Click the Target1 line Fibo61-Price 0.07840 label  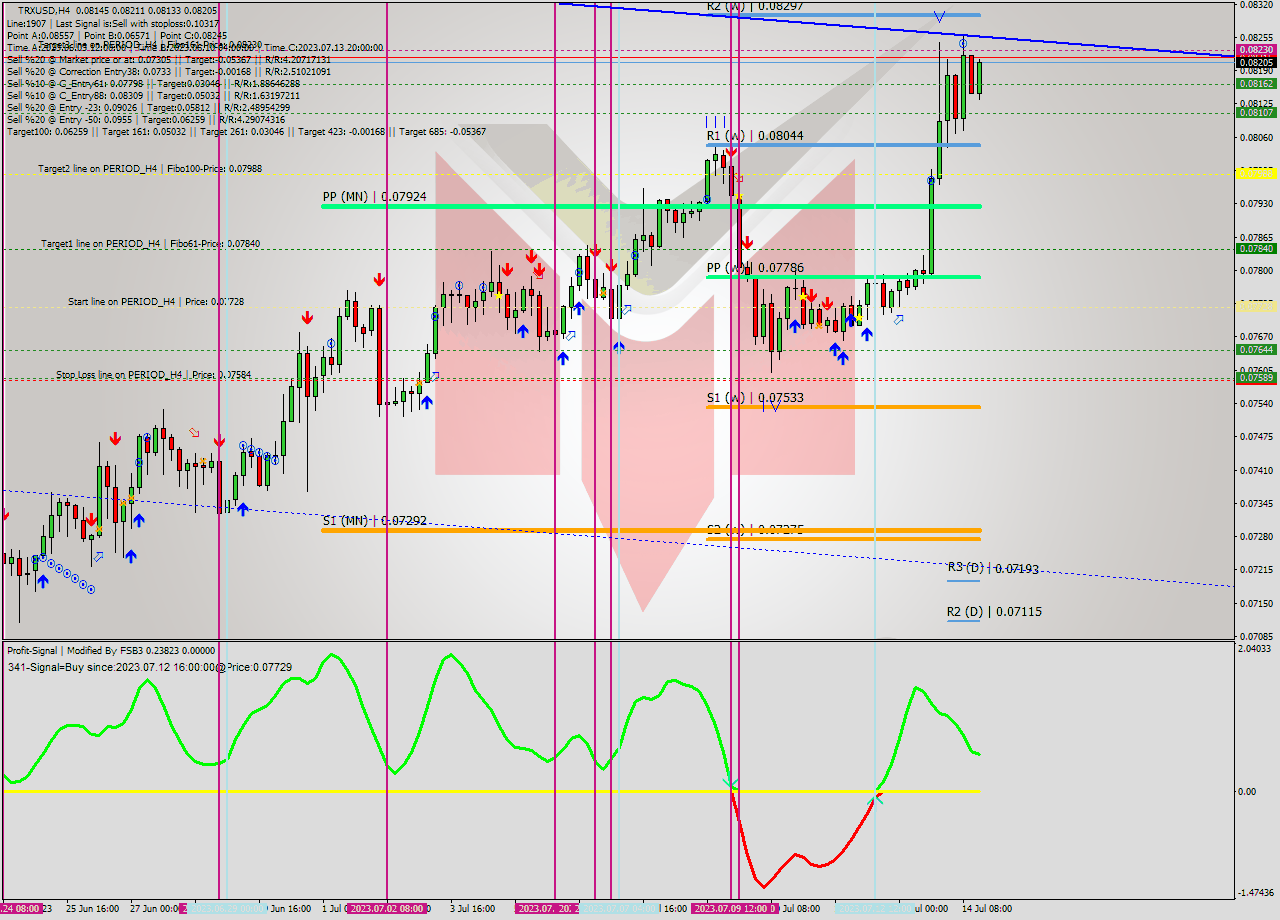pos(150,243)
